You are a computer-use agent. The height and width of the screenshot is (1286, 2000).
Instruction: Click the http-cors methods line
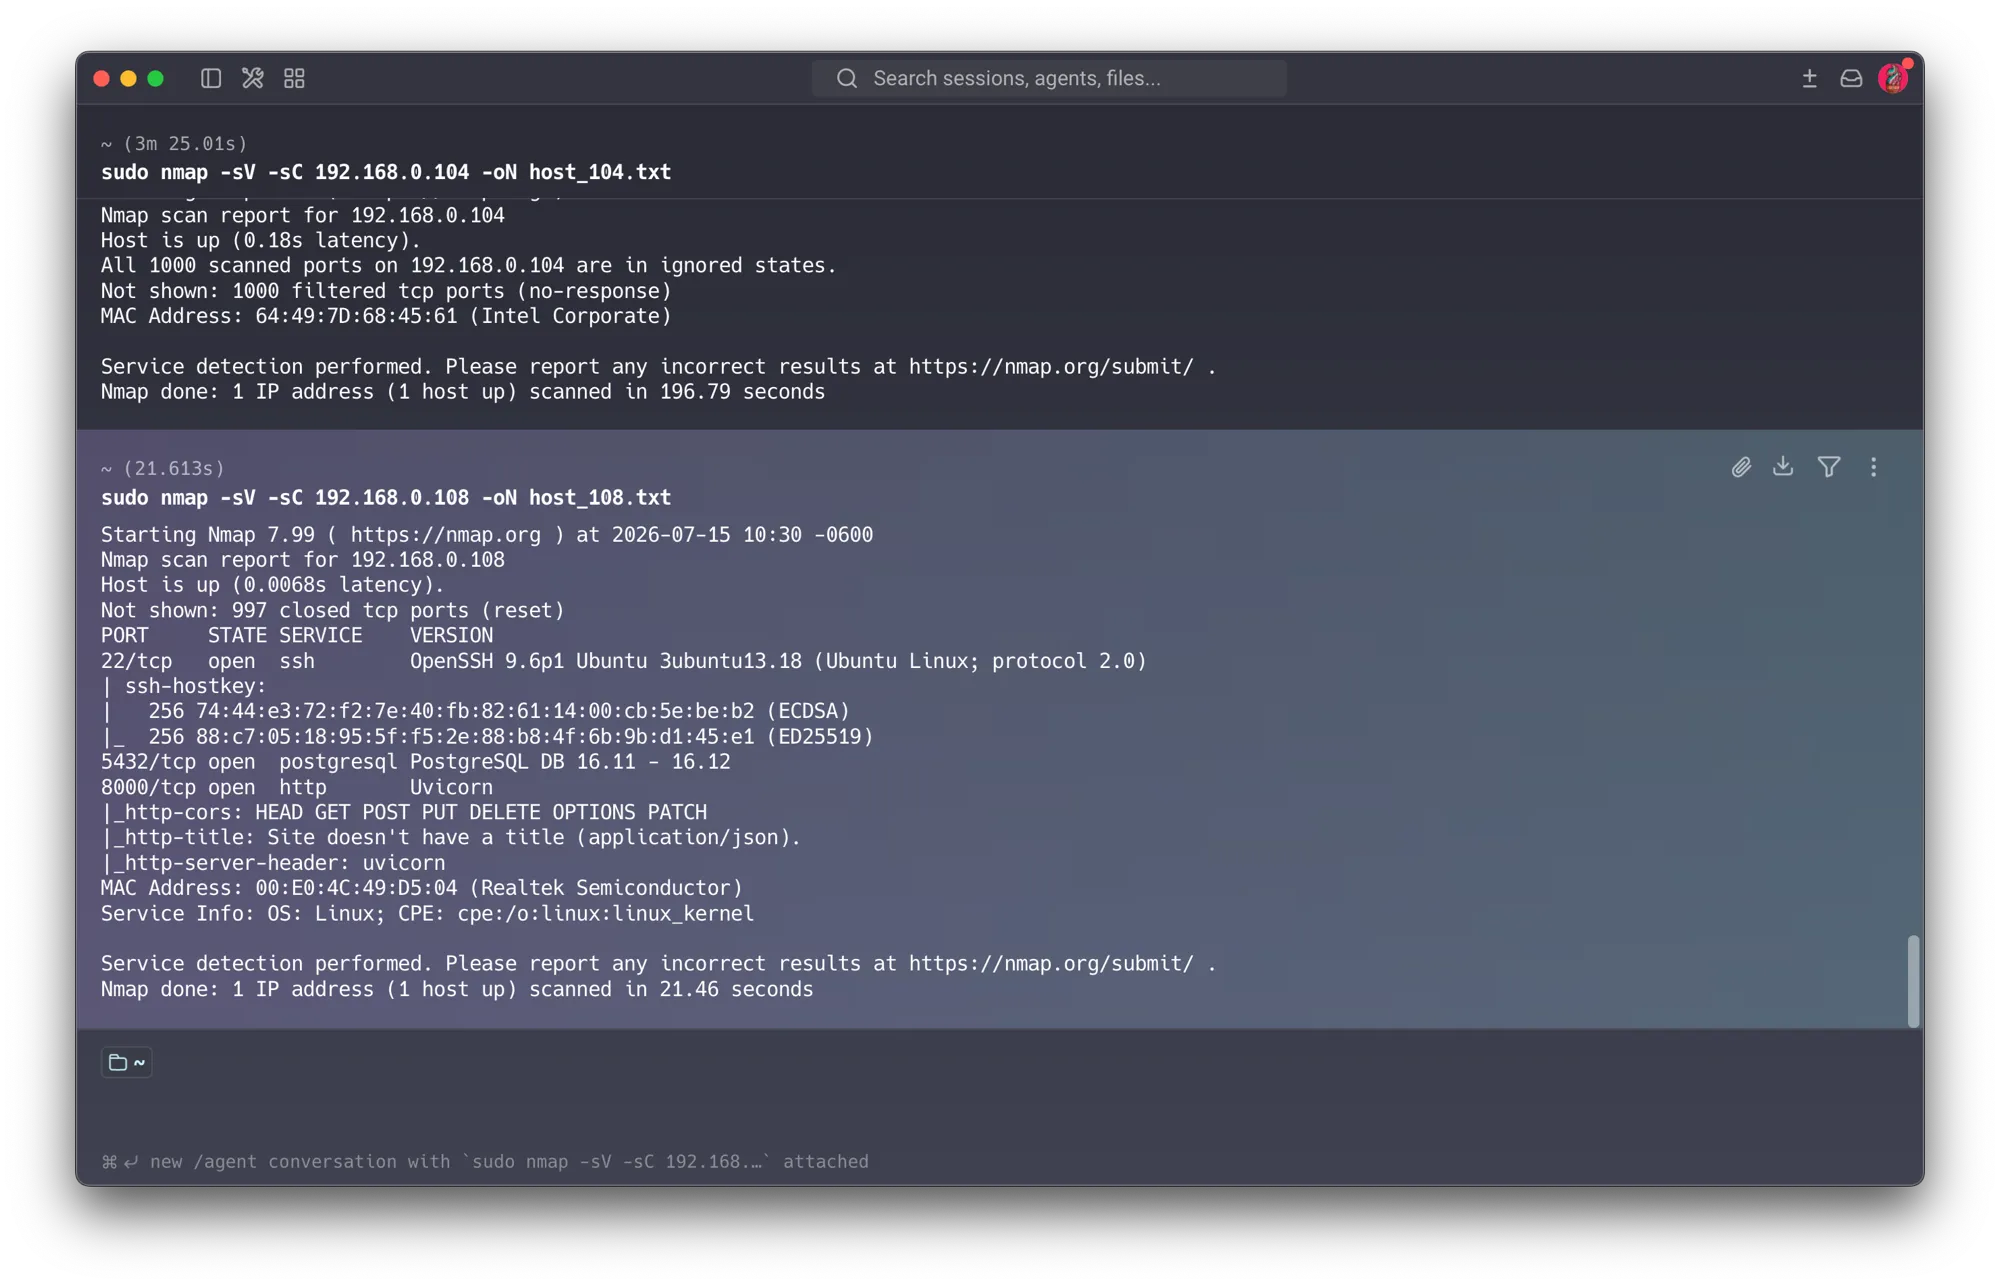coord(404,812)
